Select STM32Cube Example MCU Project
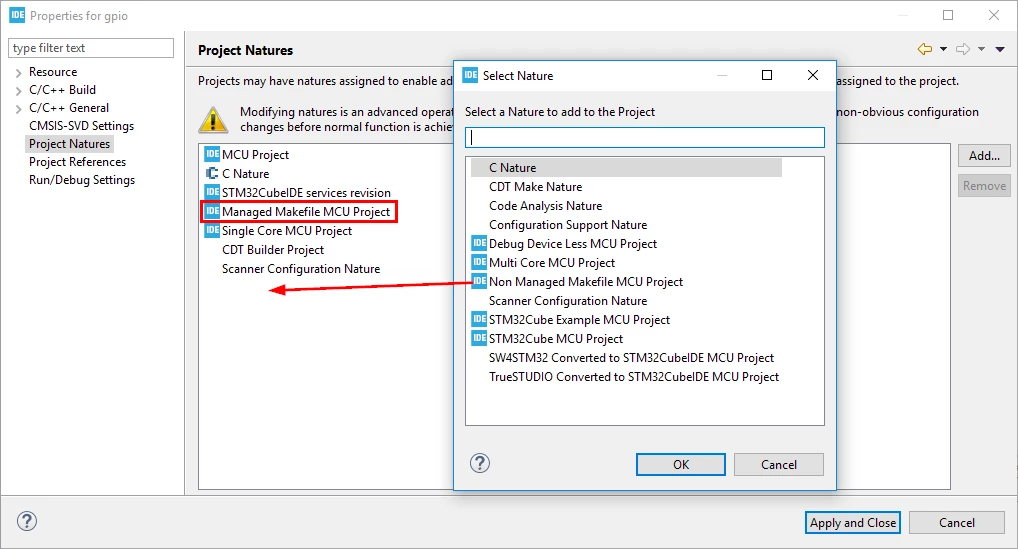This screenshot has height=549, width=1018. pos(579,319)
